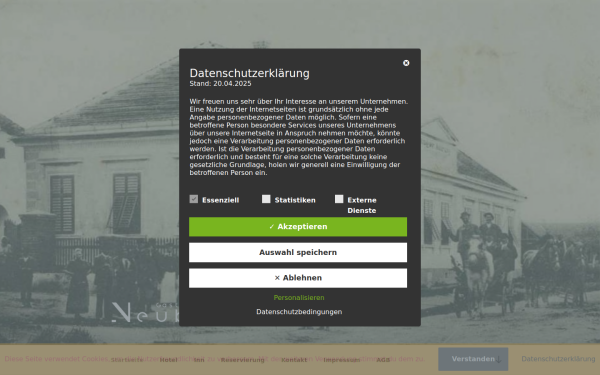The image size is (600, 375).
Task: Close the Datenschutzerklärung dialog with X icon
Action: [x=406, y=63]
